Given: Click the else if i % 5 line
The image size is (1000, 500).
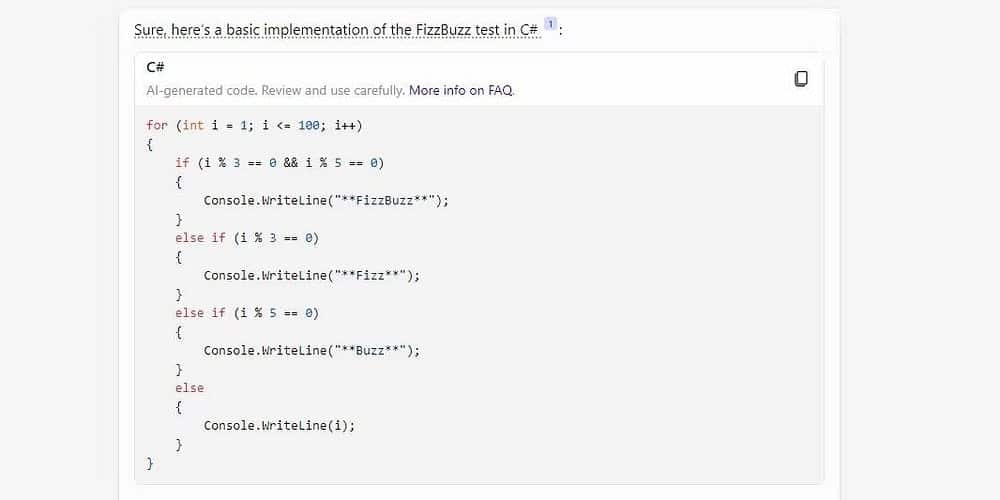Looking at the screenshot, I should [247, 312].
